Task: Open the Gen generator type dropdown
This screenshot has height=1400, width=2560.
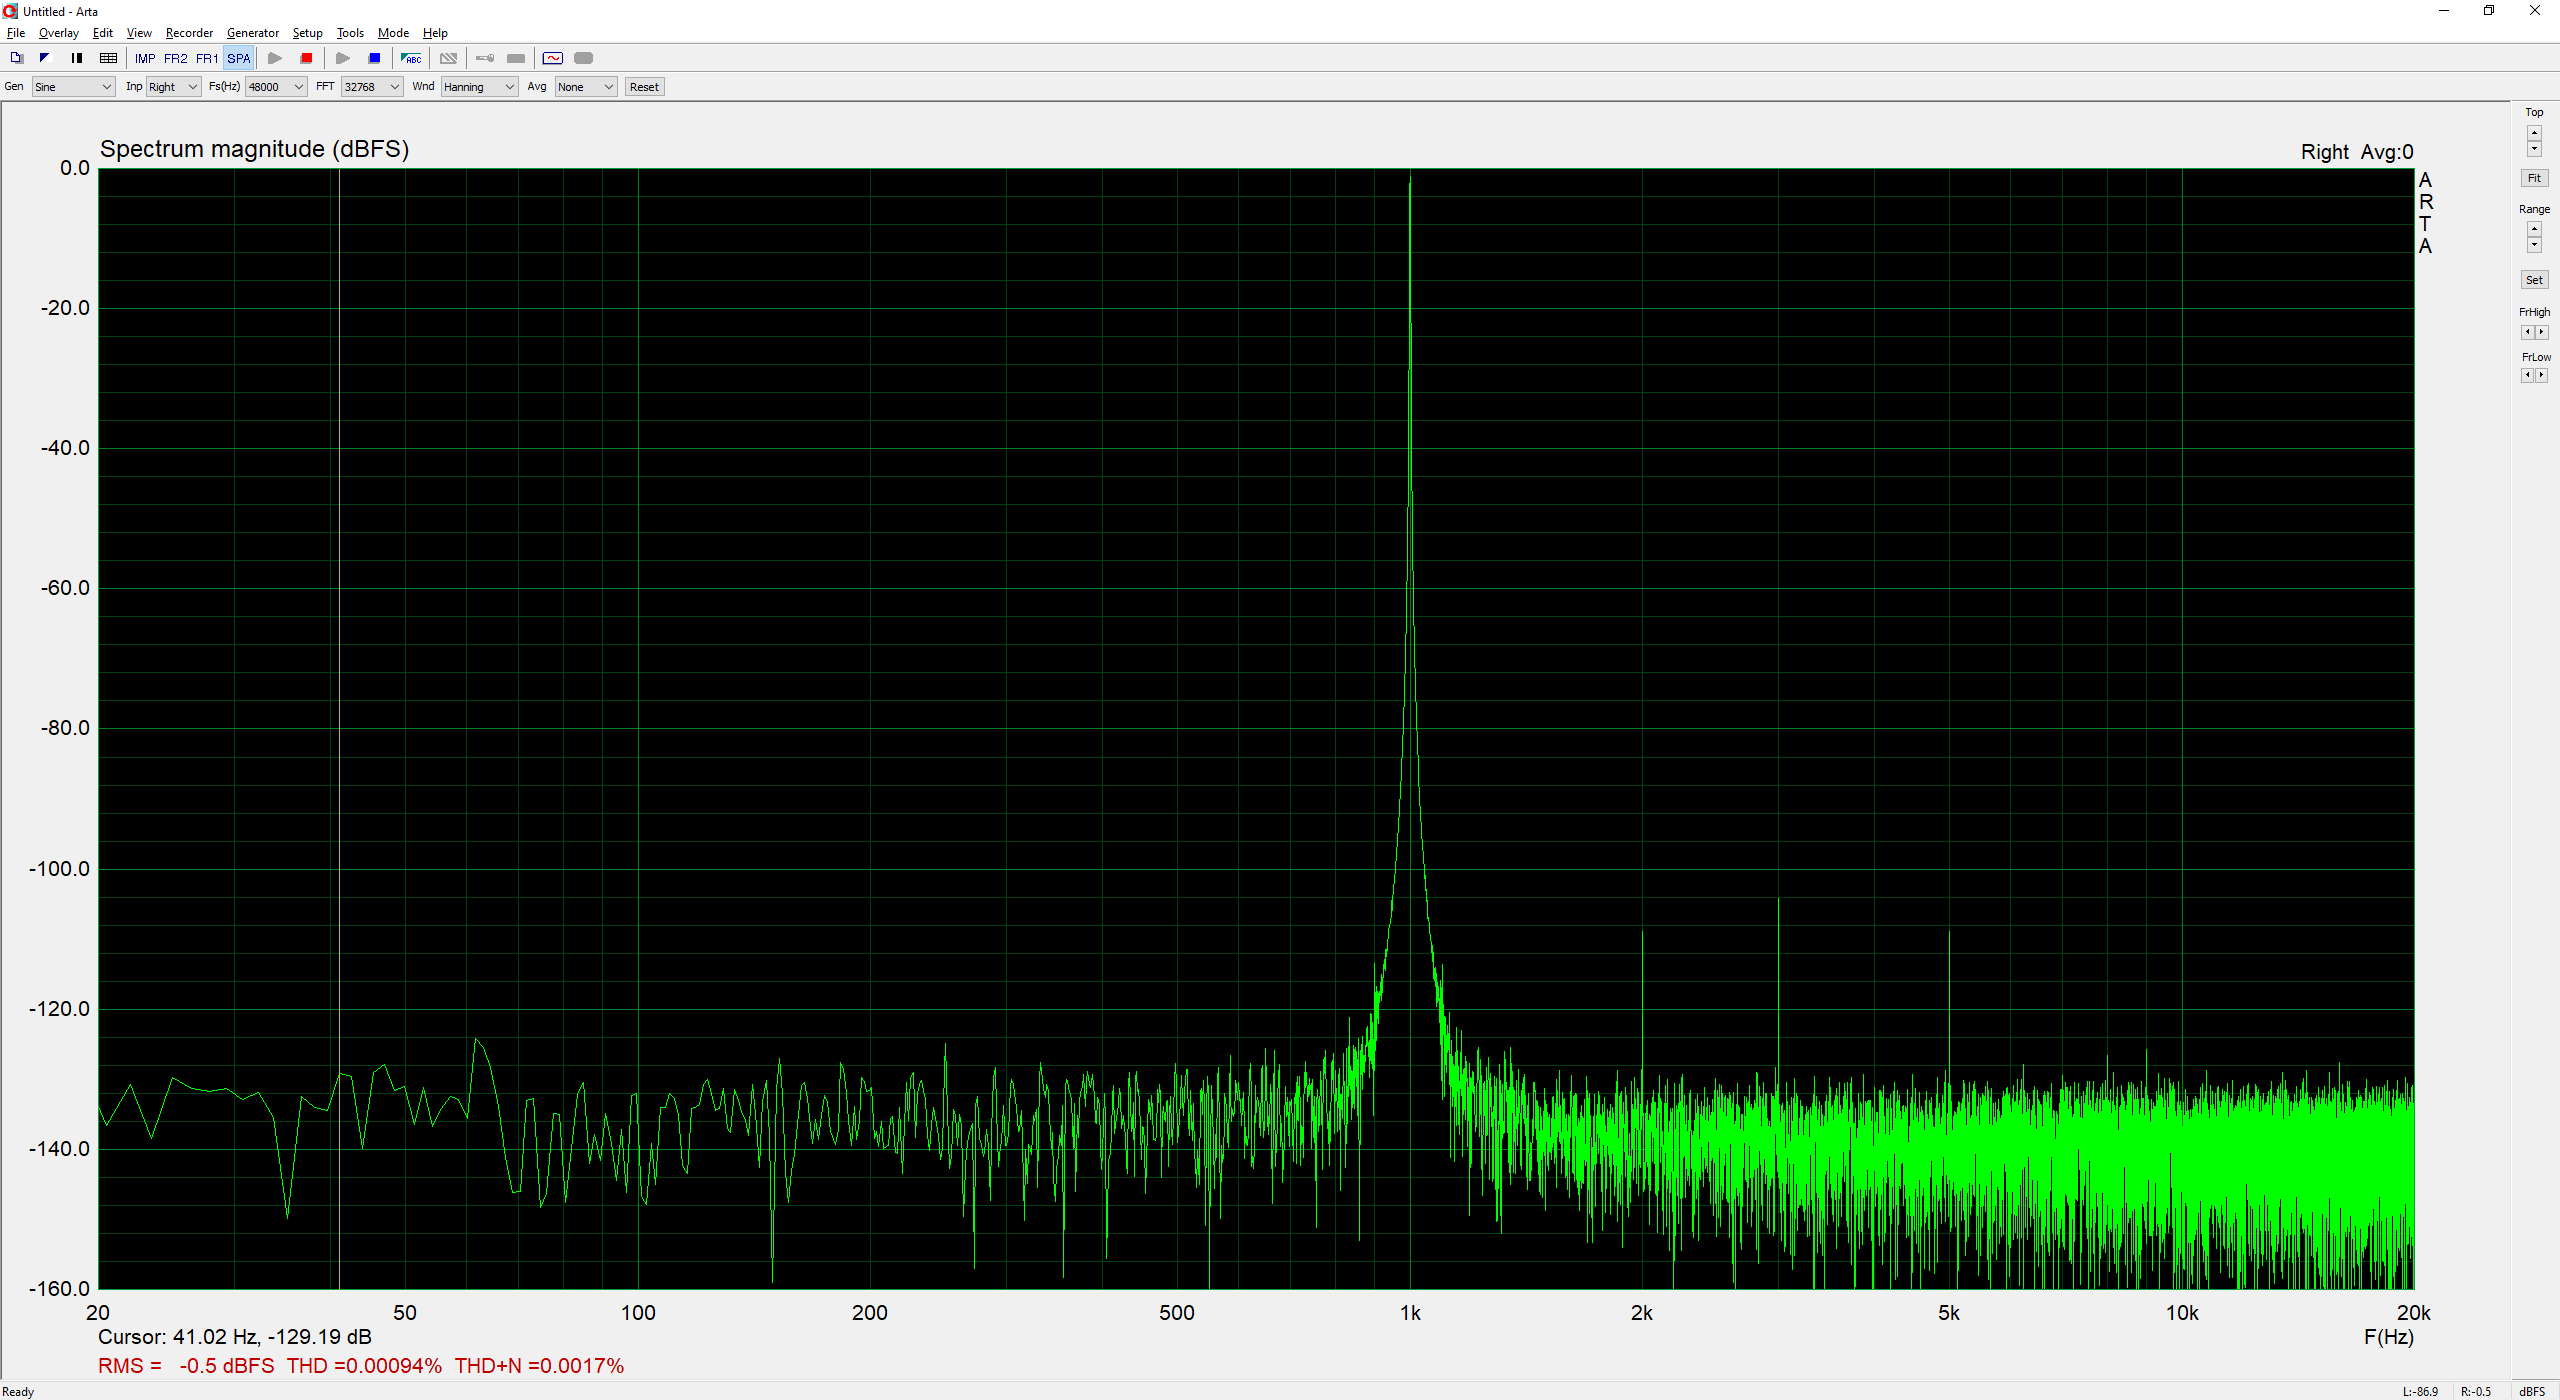Action: pyautogui.click(x=74, y=87)
